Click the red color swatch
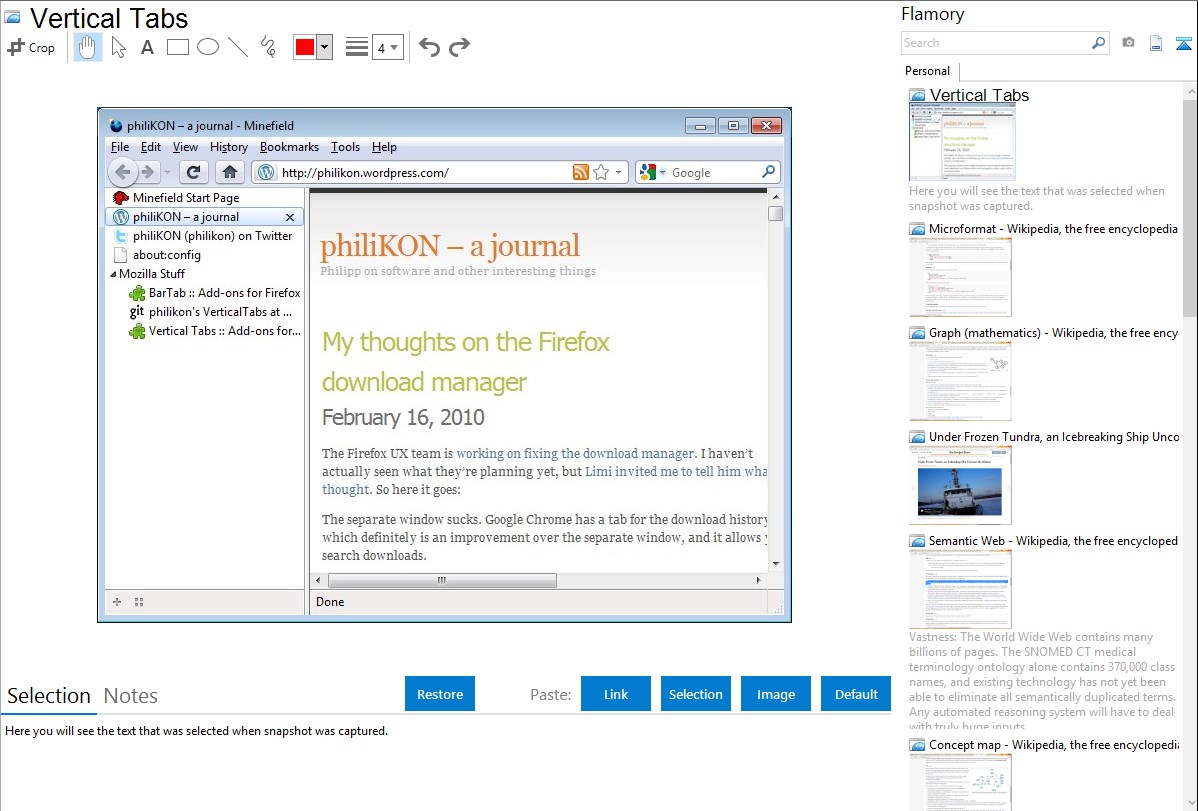The image size is (1198, 811). [x=305, y=47]
